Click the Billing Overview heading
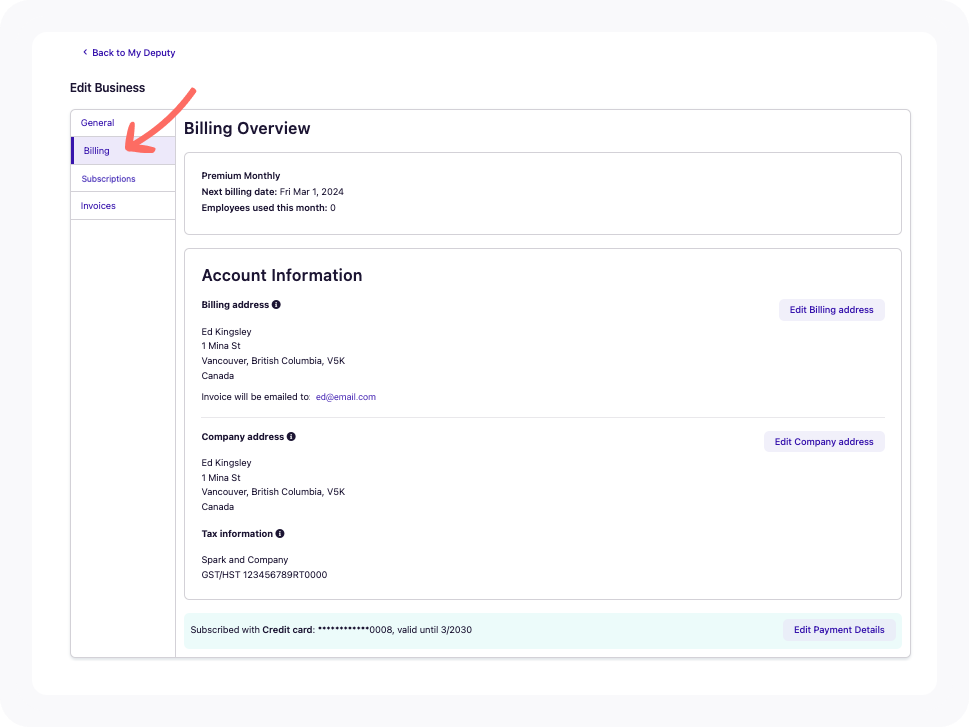Image resolution: width=969 pixels, height=727 pixels. click(247, 129)
